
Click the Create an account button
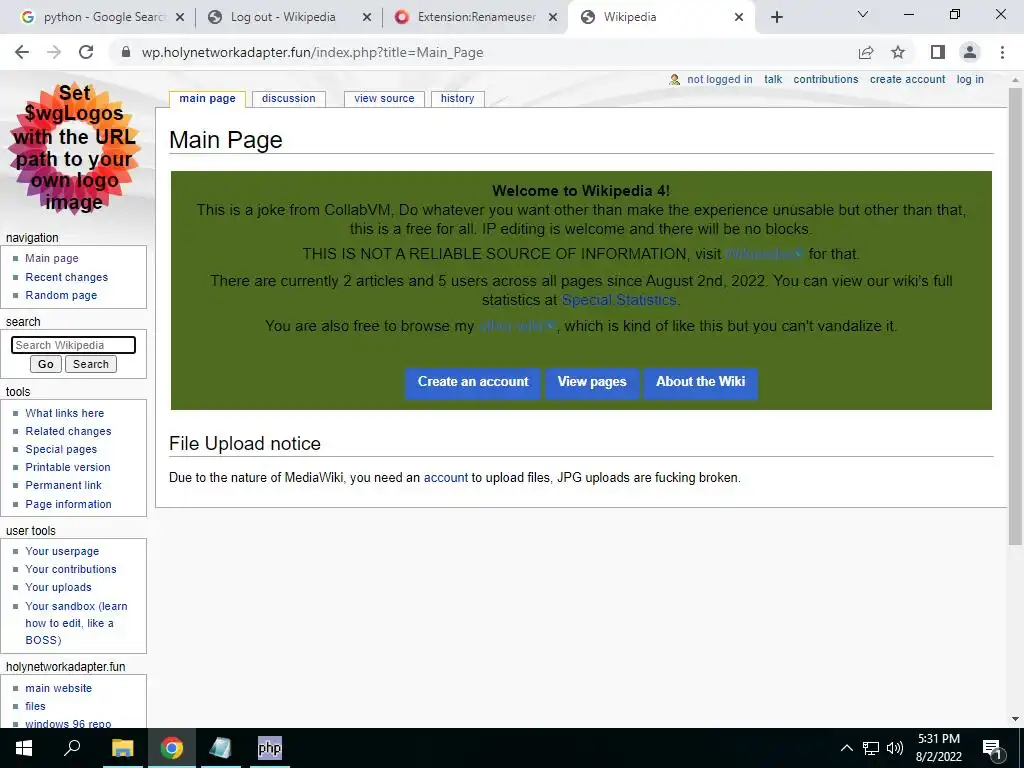coord(473,382)
